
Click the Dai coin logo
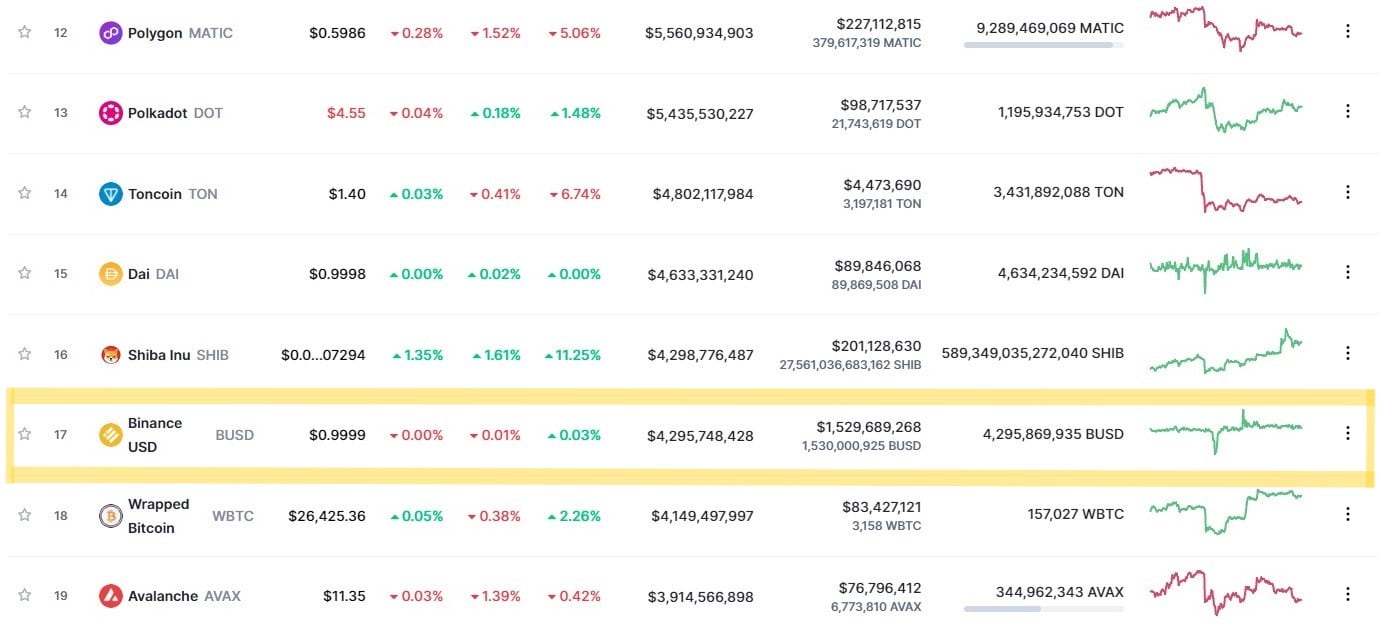click(110, 274)
